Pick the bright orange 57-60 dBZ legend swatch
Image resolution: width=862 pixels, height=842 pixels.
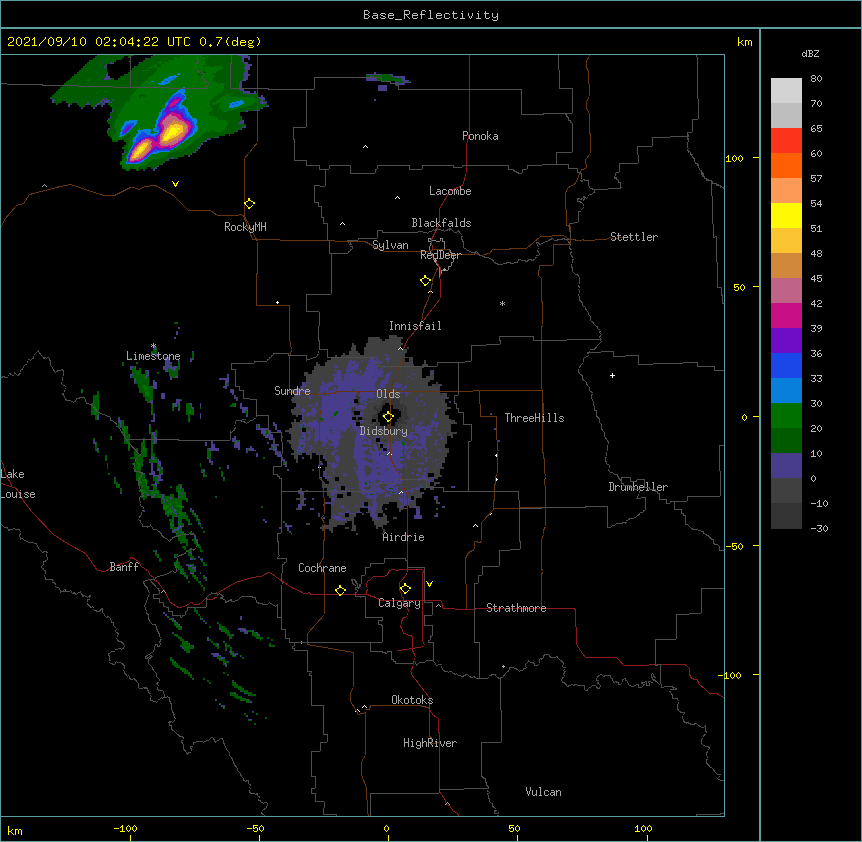tap(786, 165)
